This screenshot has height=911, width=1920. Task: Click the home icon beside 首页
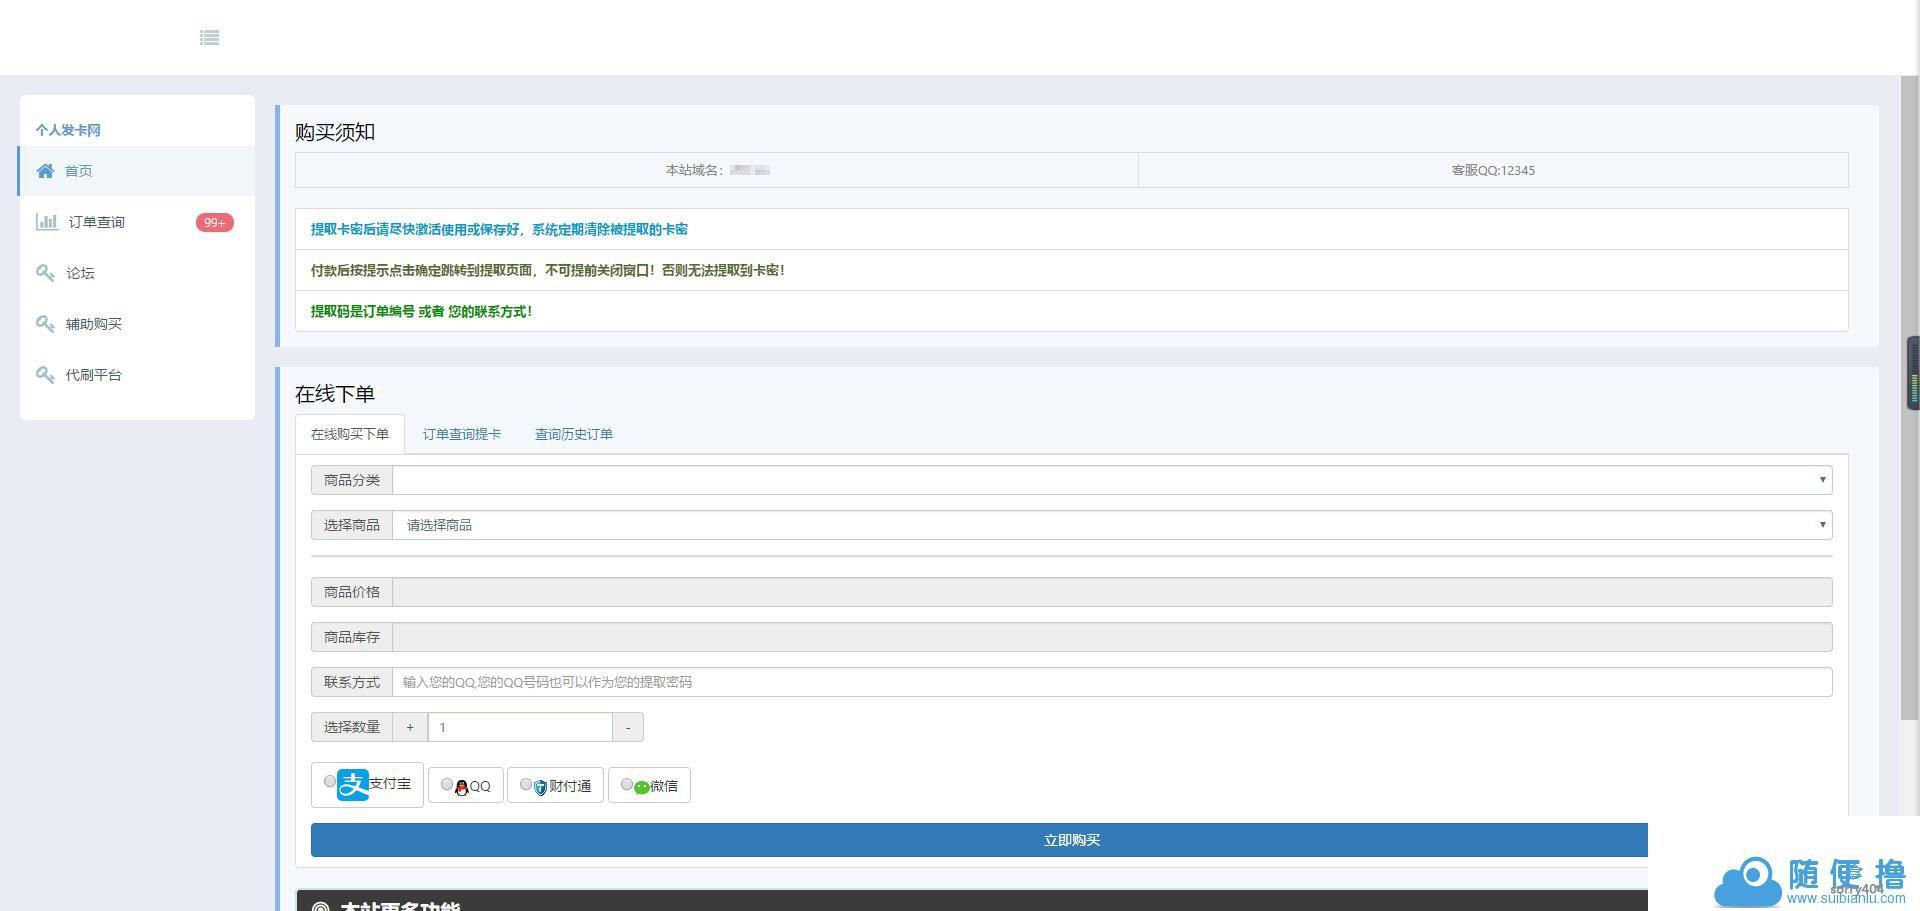click(45, 171)
